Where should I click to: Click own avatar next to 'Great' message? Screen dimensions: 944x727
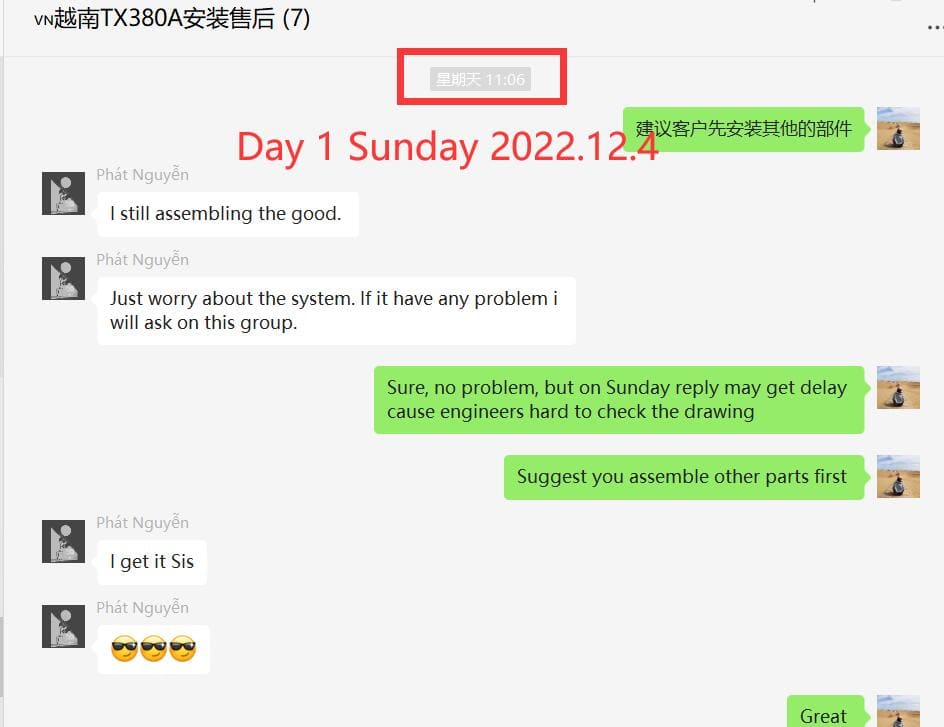click(898, 711)
